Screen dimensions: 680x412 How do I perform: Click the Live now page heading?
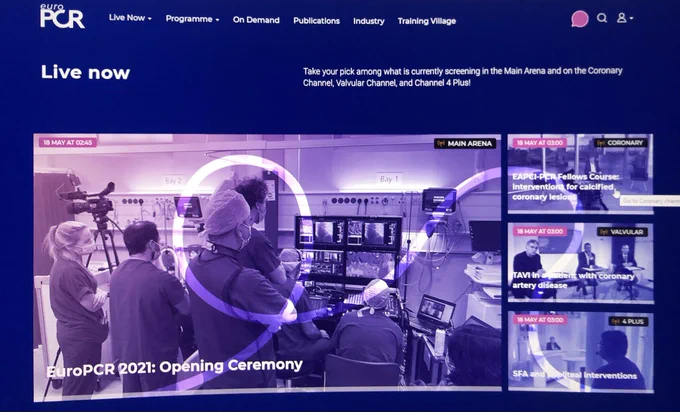[x=85, y=72]
